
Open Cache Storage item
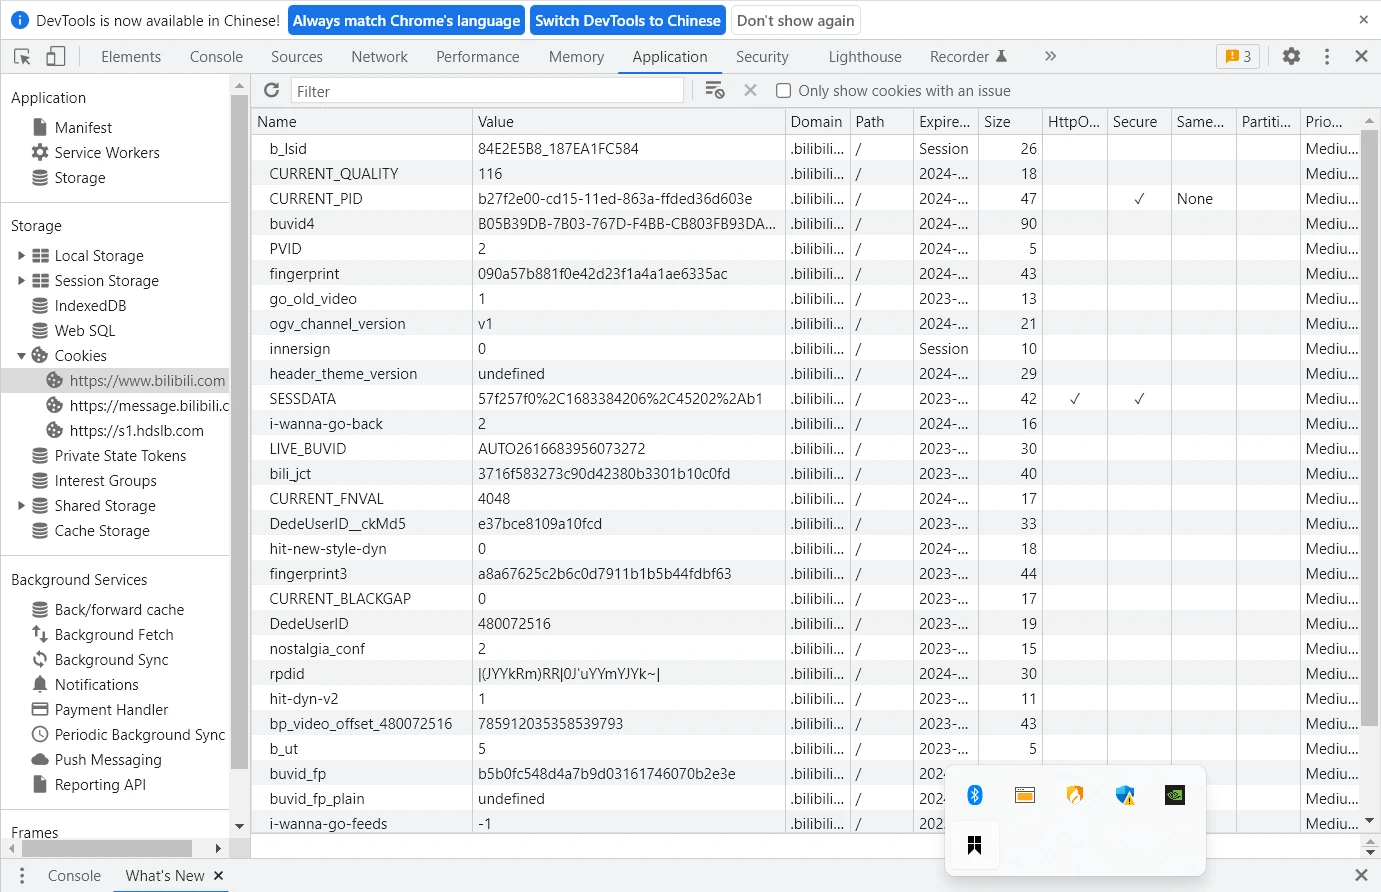click(x=102, y=531)
